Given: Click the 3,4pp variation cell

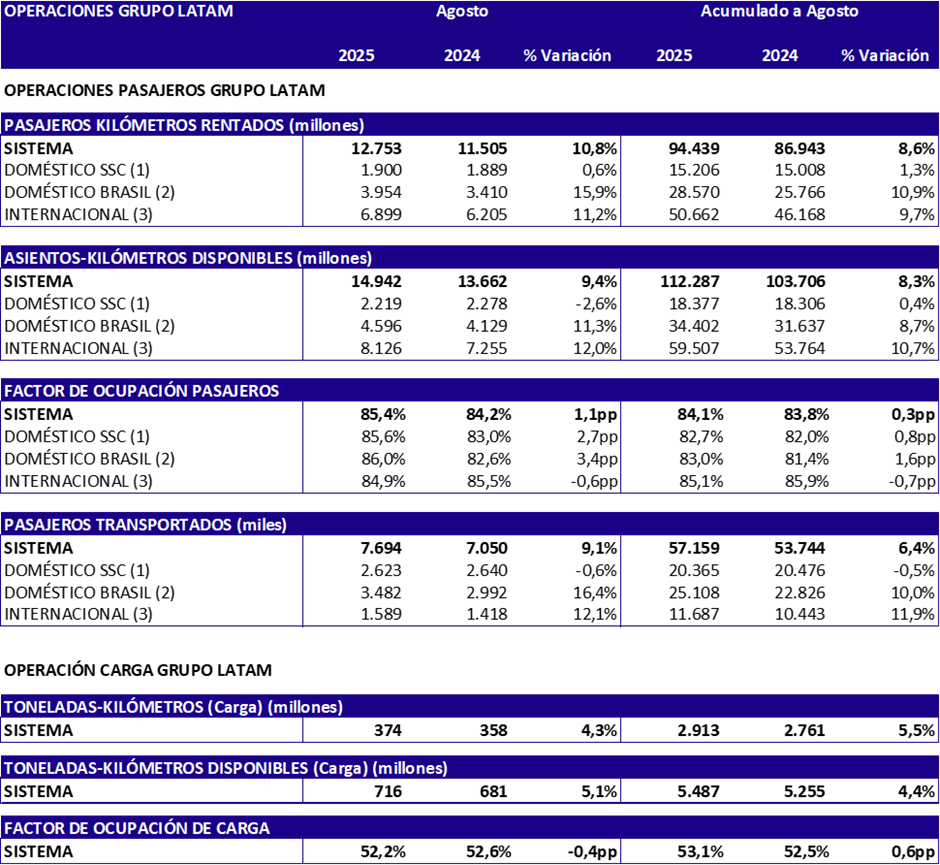Looking at the screenshot, I should 597,459.
